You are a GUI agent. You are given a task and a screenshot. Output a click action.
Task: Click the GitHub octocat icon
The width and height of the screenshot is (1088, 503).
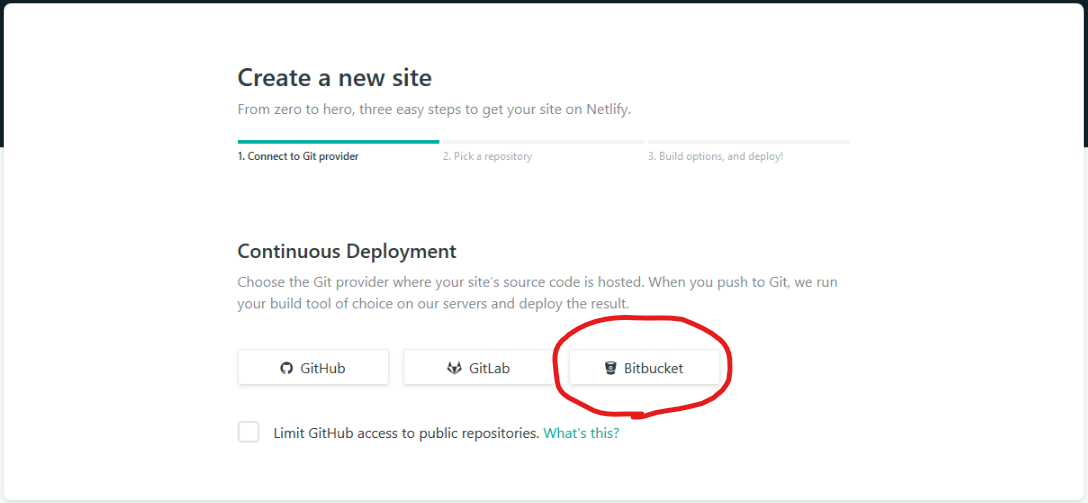click(x=287, y=368)
